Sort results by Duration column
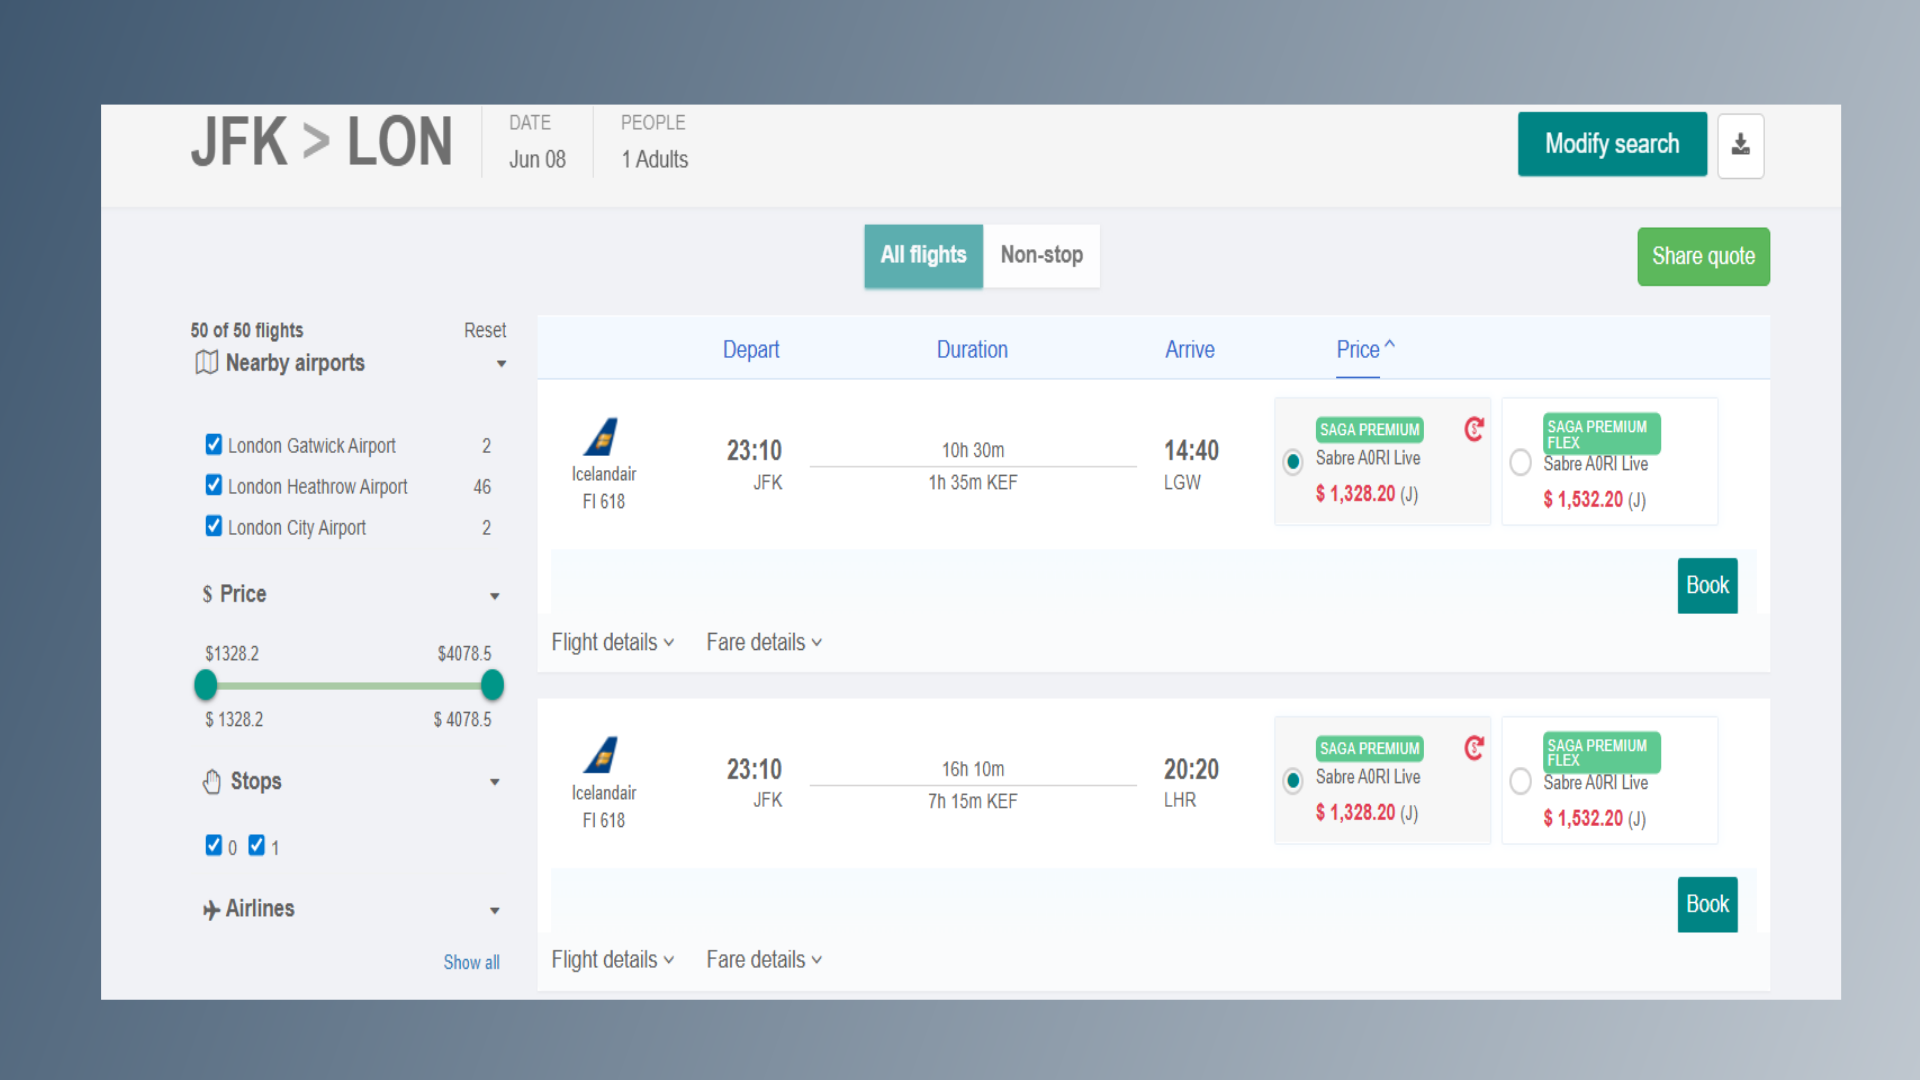 click(x=971, y=350)
